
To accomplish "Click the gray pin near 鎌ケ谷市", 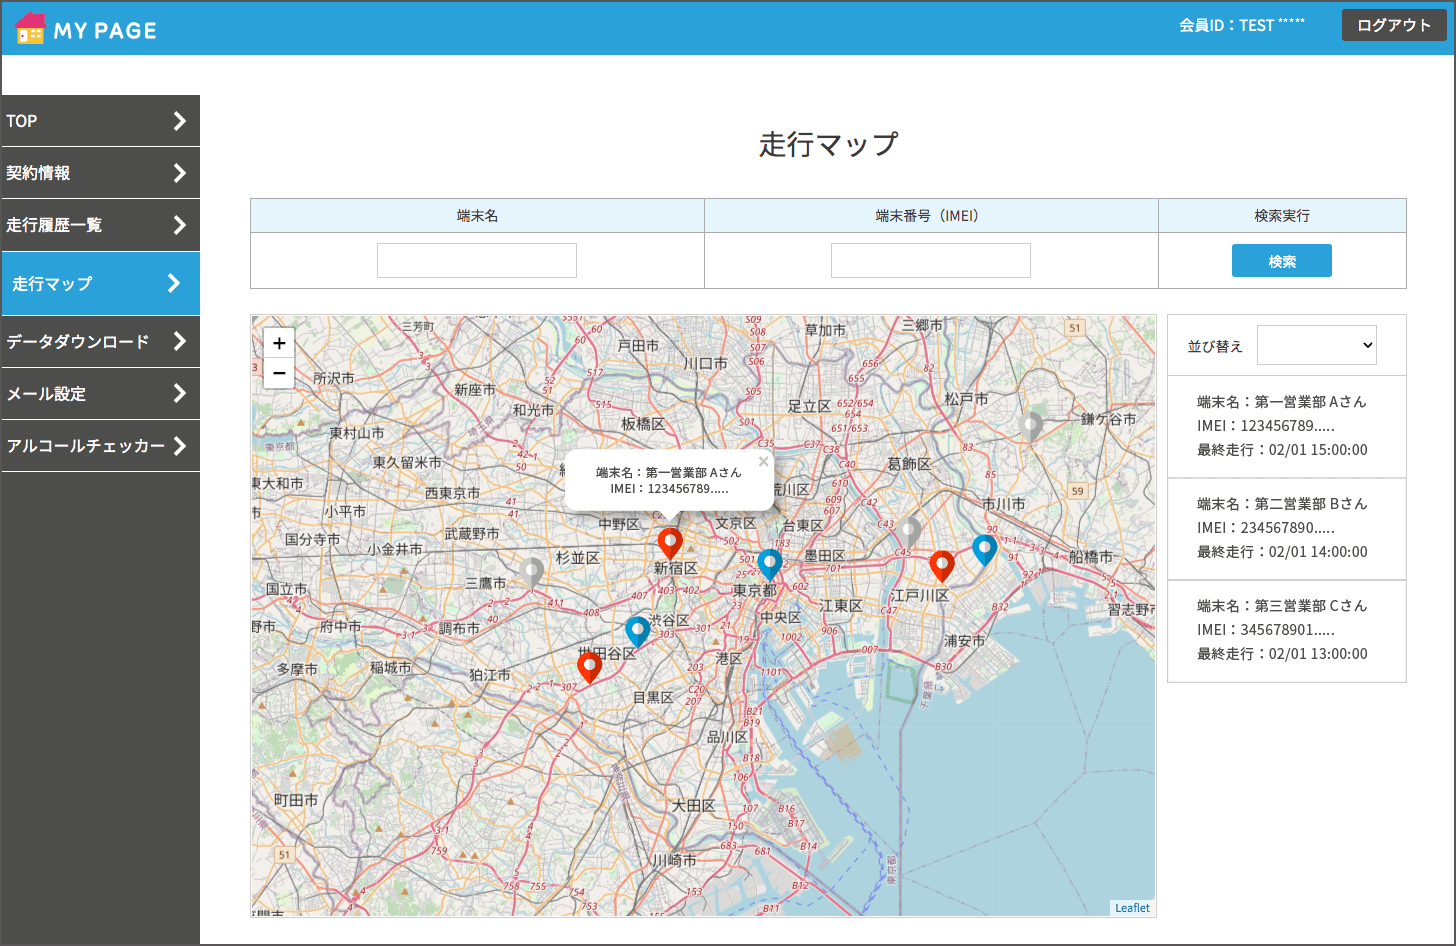I will point(1031,425).
